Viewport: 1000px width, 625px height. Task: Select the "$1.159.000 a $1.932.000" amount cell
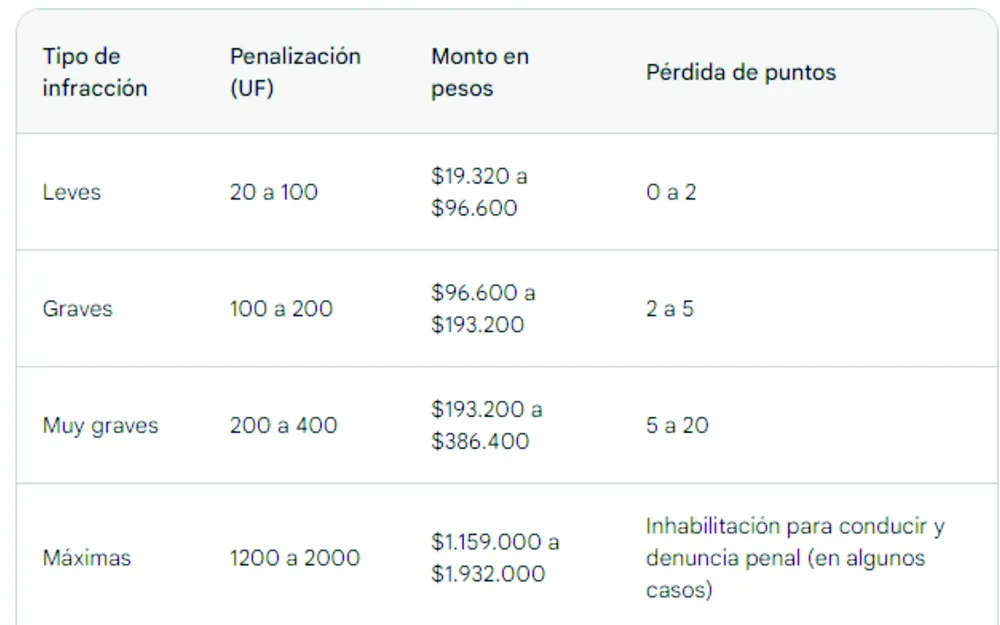[495, 558]
